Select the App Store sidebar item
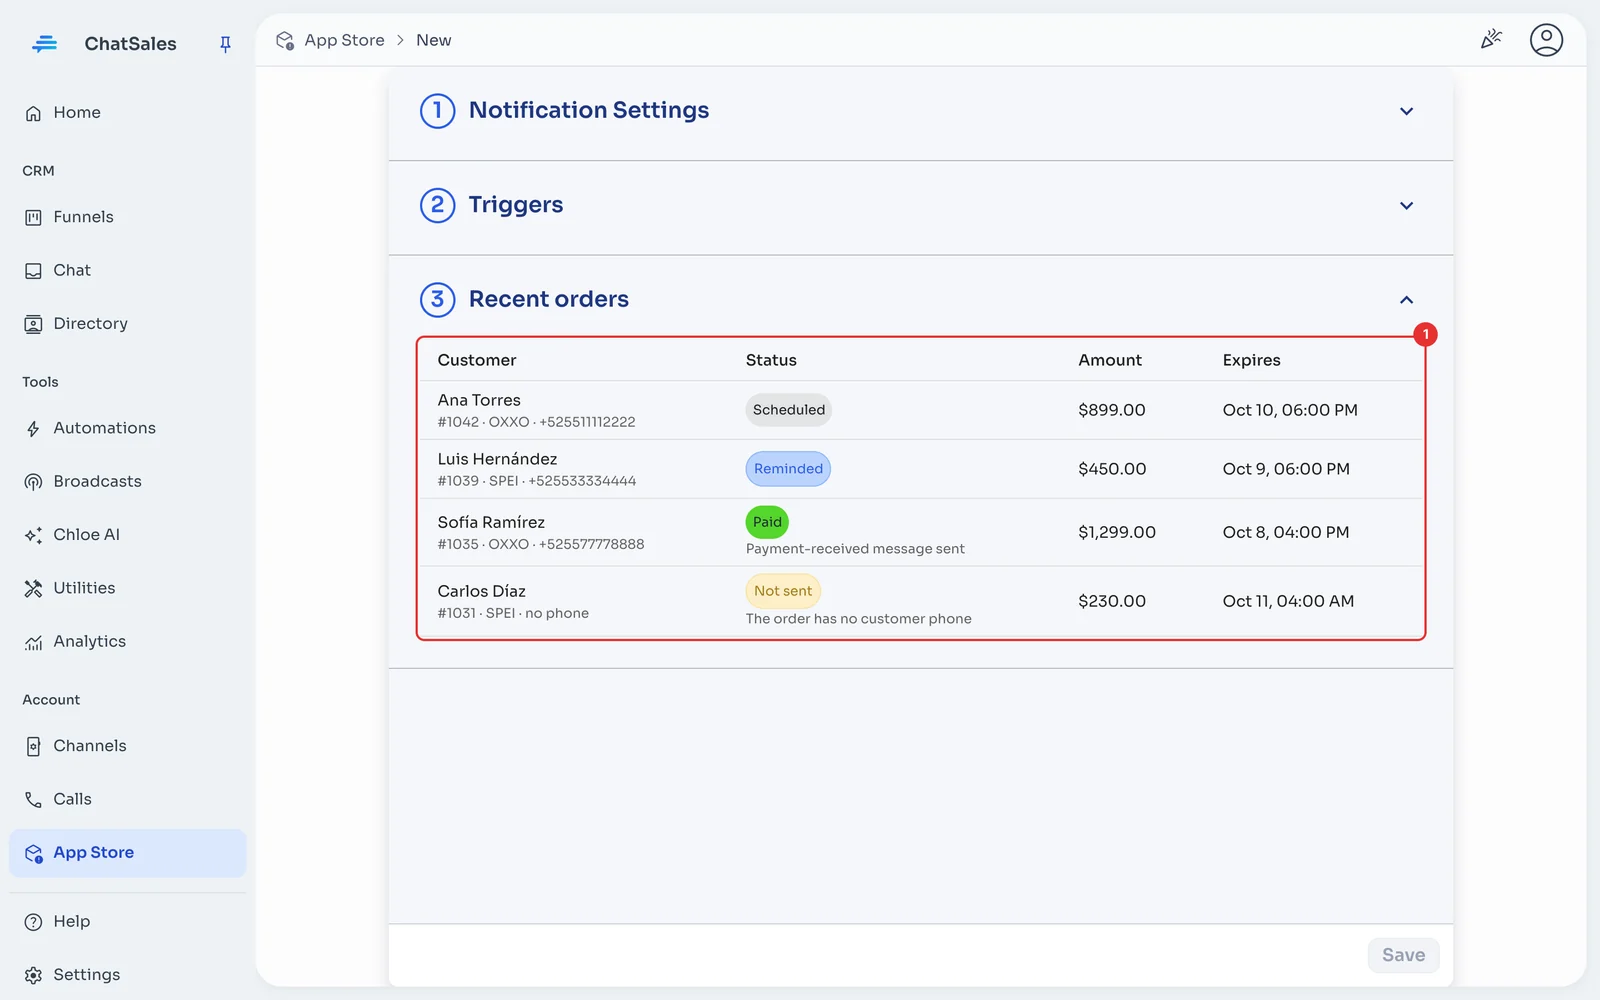The height and width of the screenshot is (1000, 1600). 127,853
